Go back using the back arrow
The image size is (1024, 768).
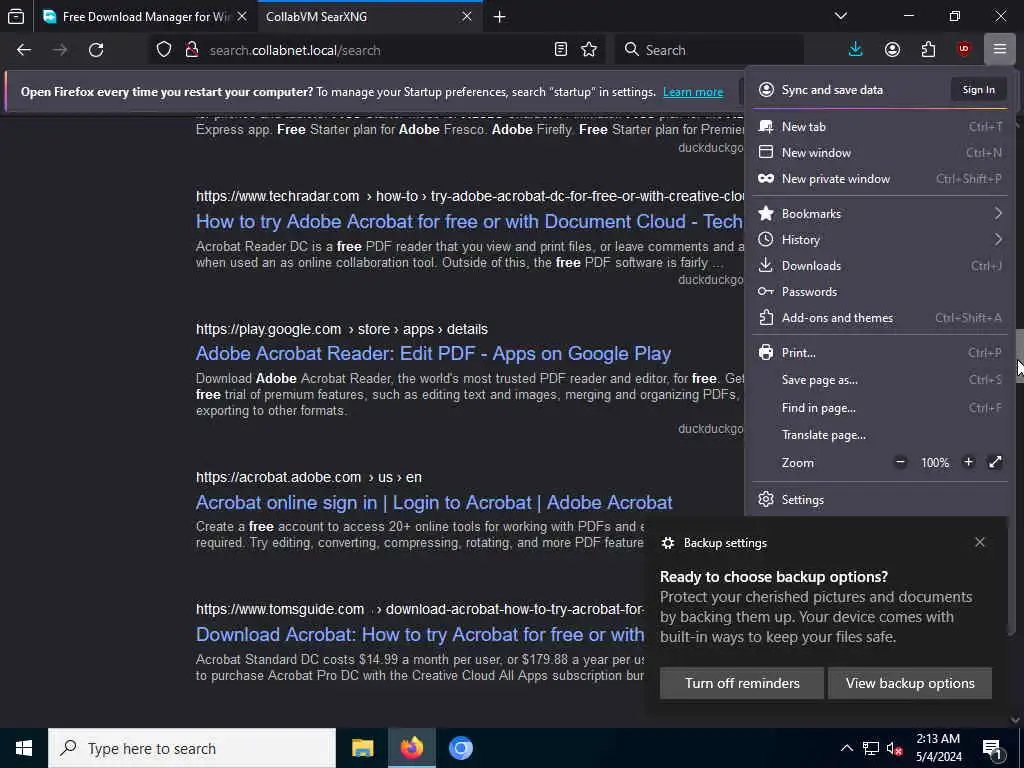(x=24, y=50)
